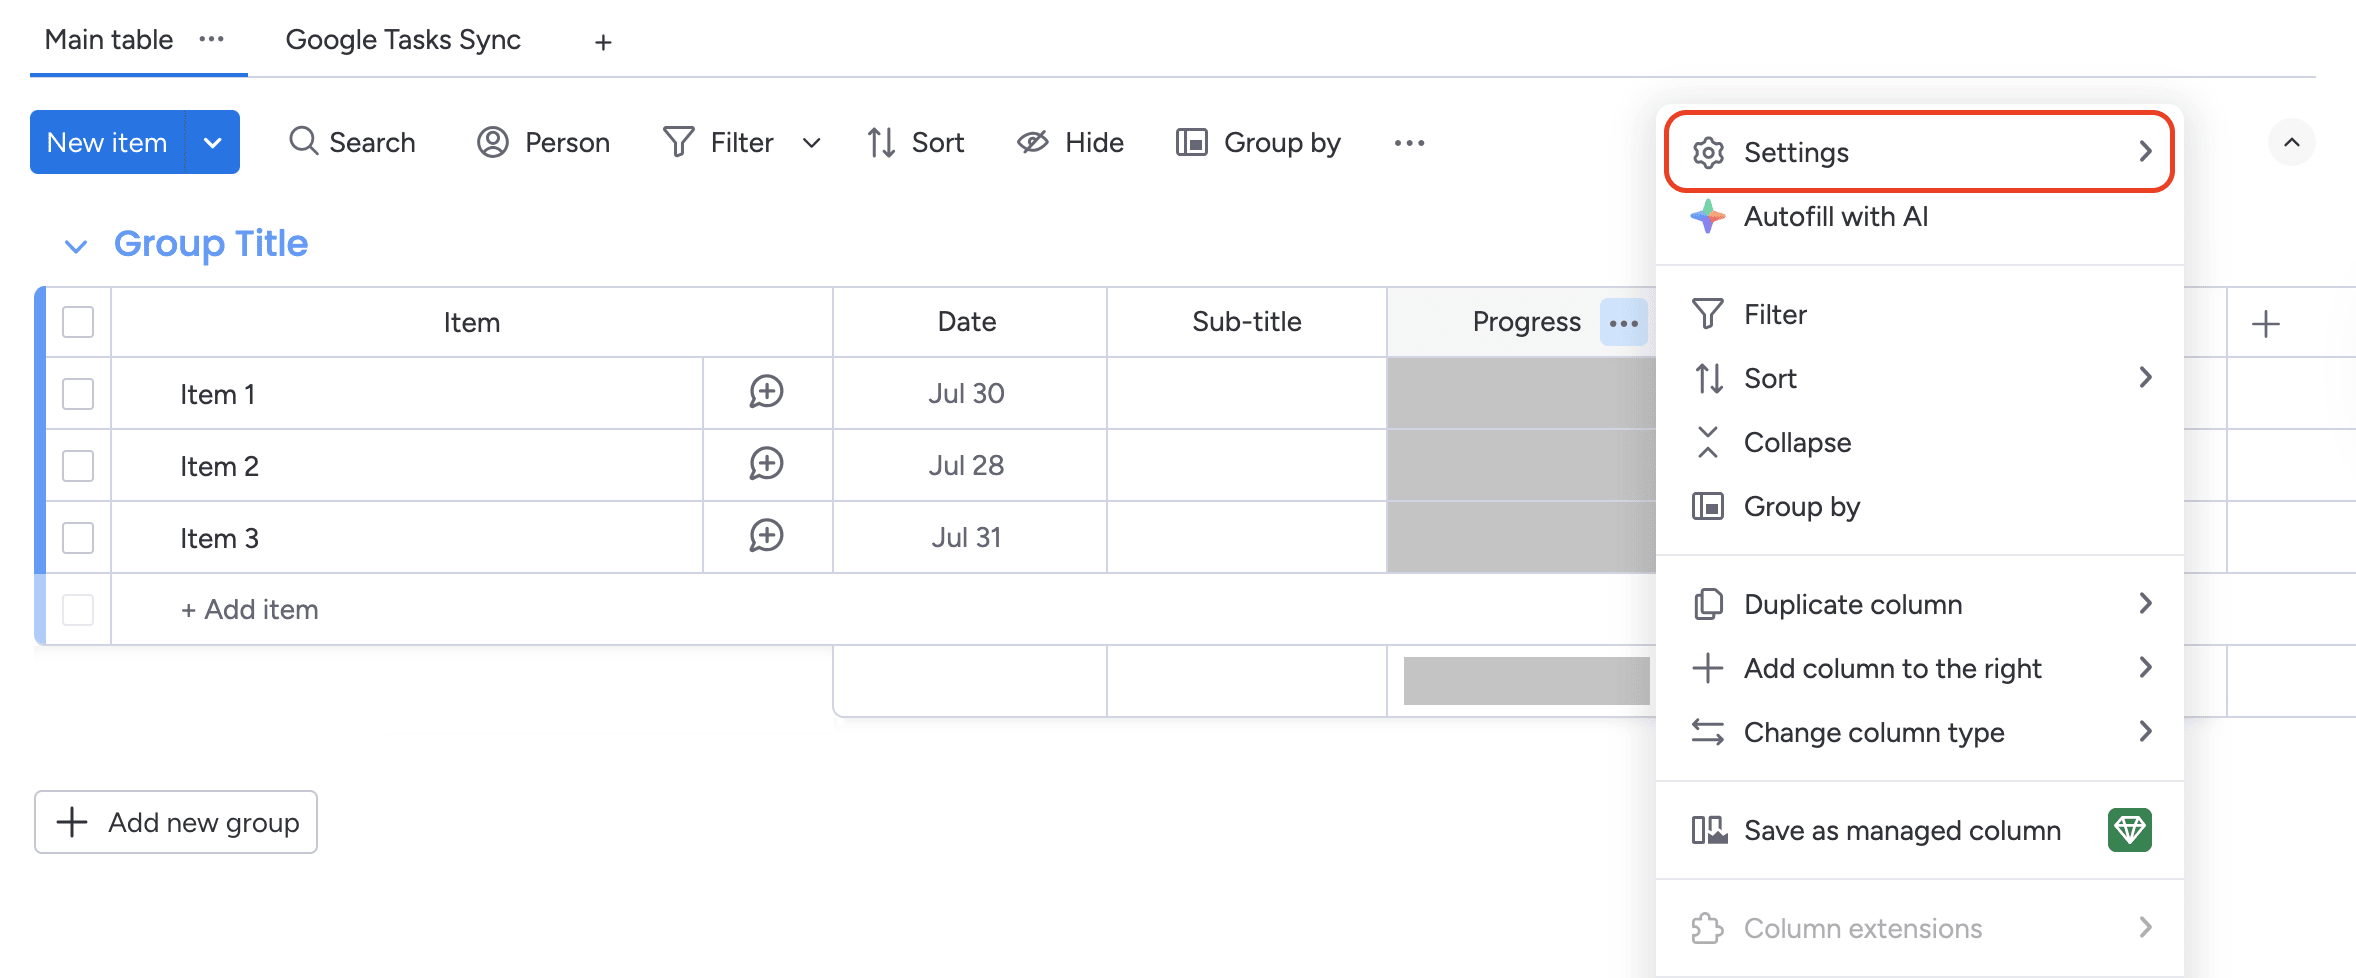This screenshot has height=978, width=2356.
Task: Click the Hide columns button
Action: coord(1070,142)
